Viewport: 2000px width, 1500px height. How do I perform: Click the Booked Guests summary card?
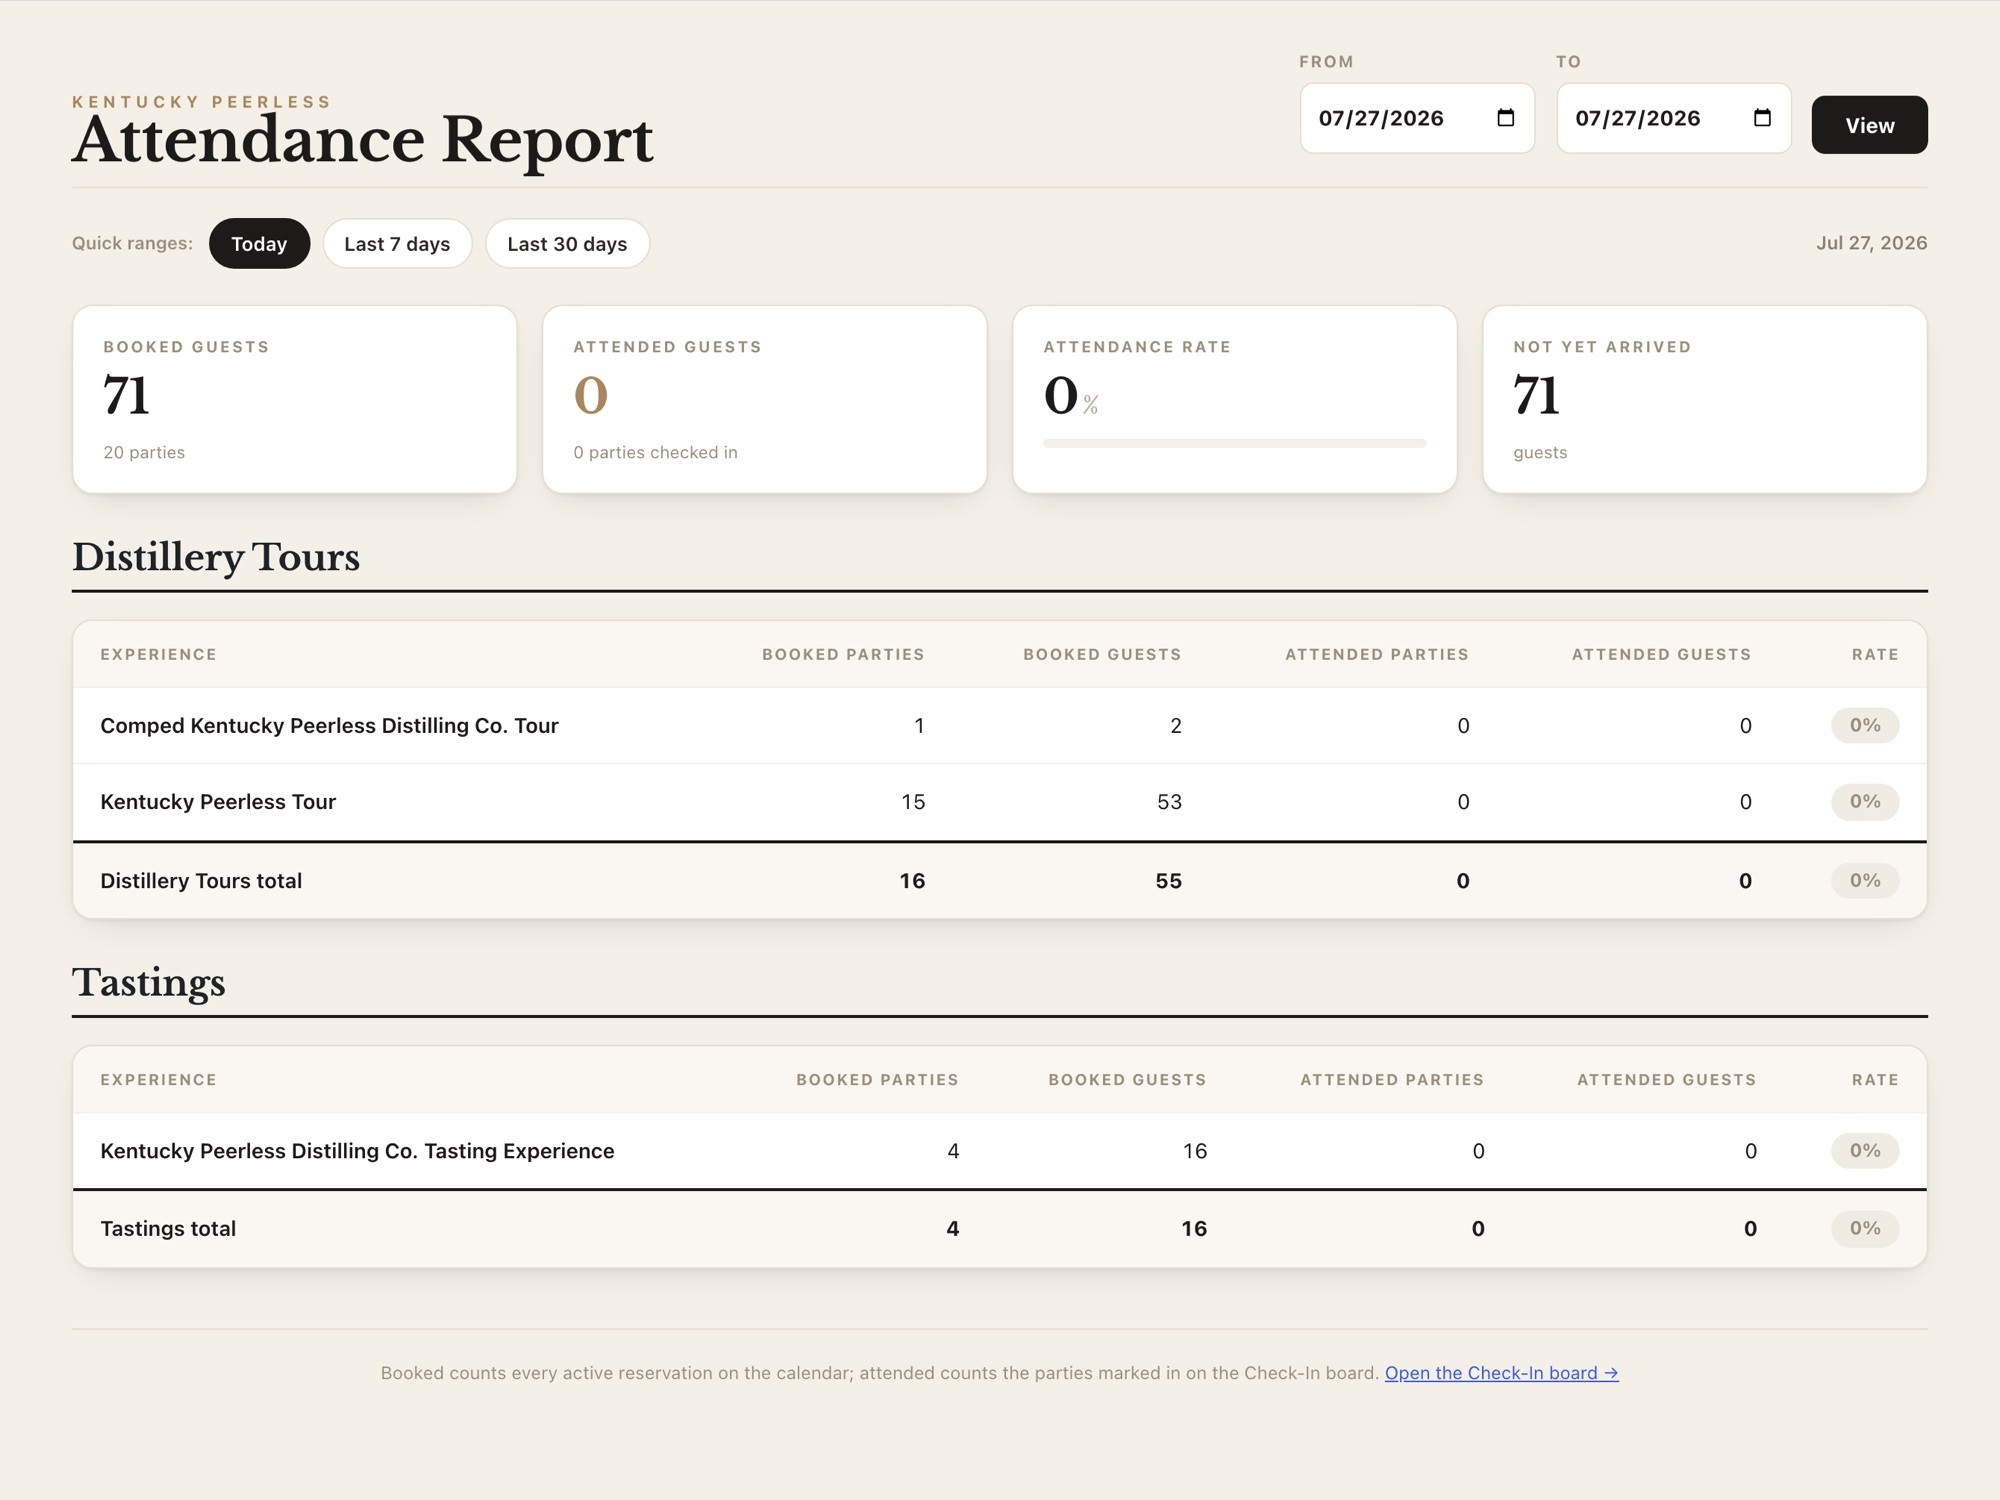click(x=295, y=399)
